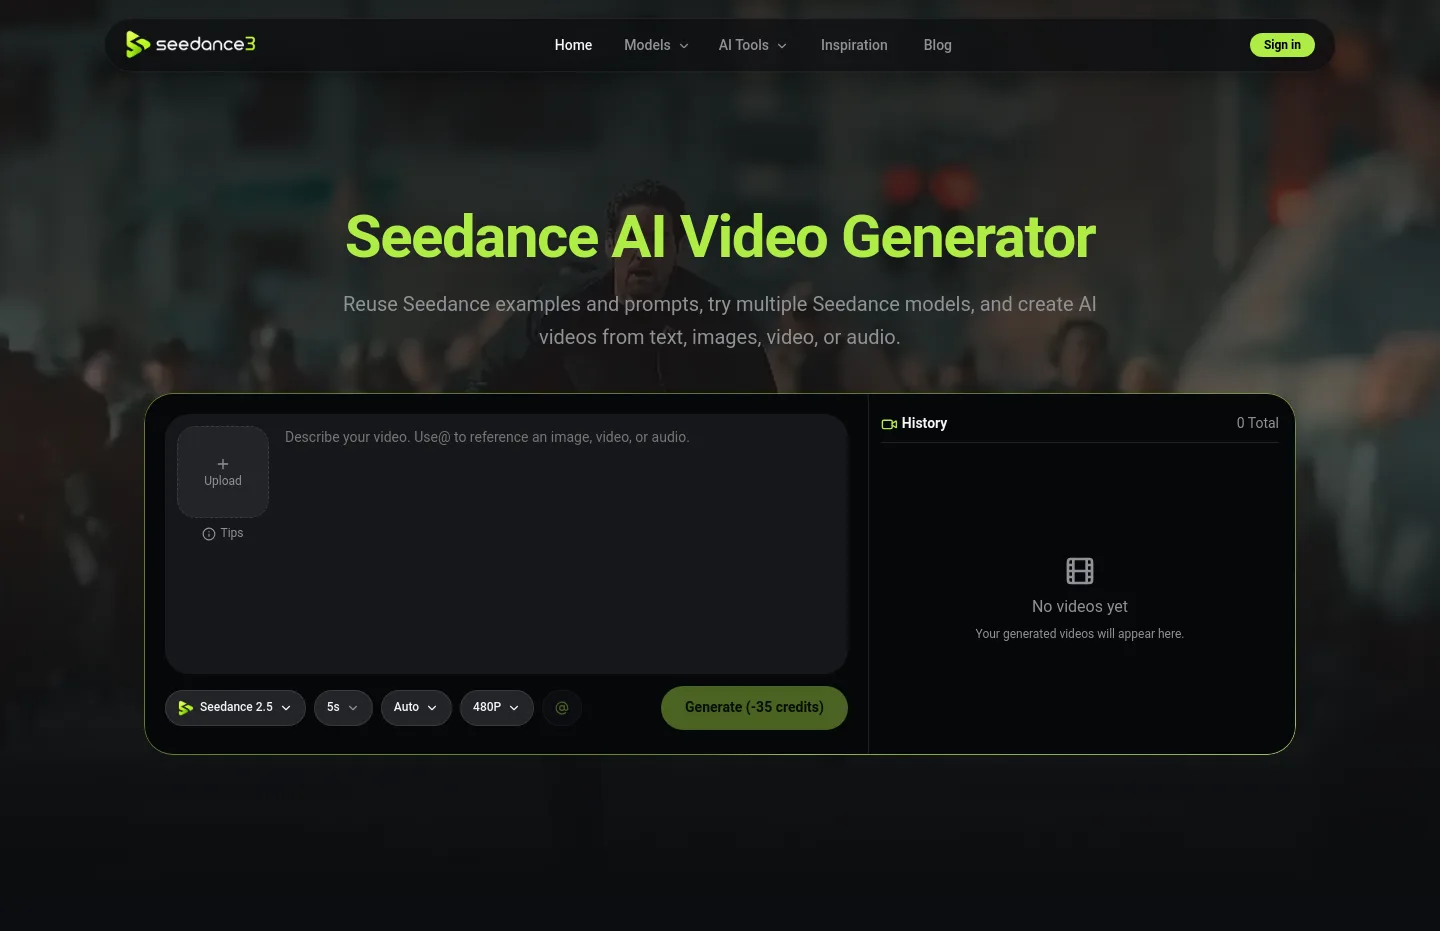Click the video description text field
Image resolution: width=1440 pixels, height=931 pixels.
click(560, 545)
